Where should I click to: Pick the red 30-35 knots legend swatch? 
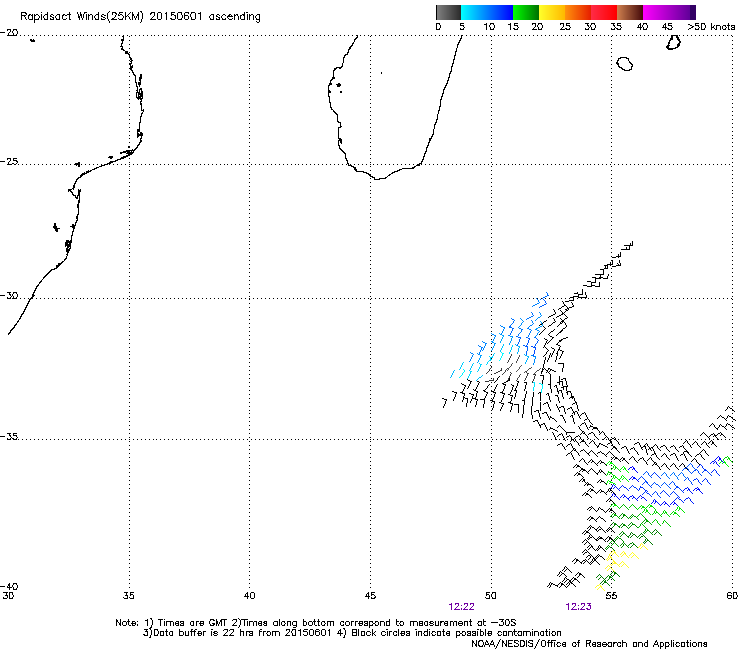point(604,12)
